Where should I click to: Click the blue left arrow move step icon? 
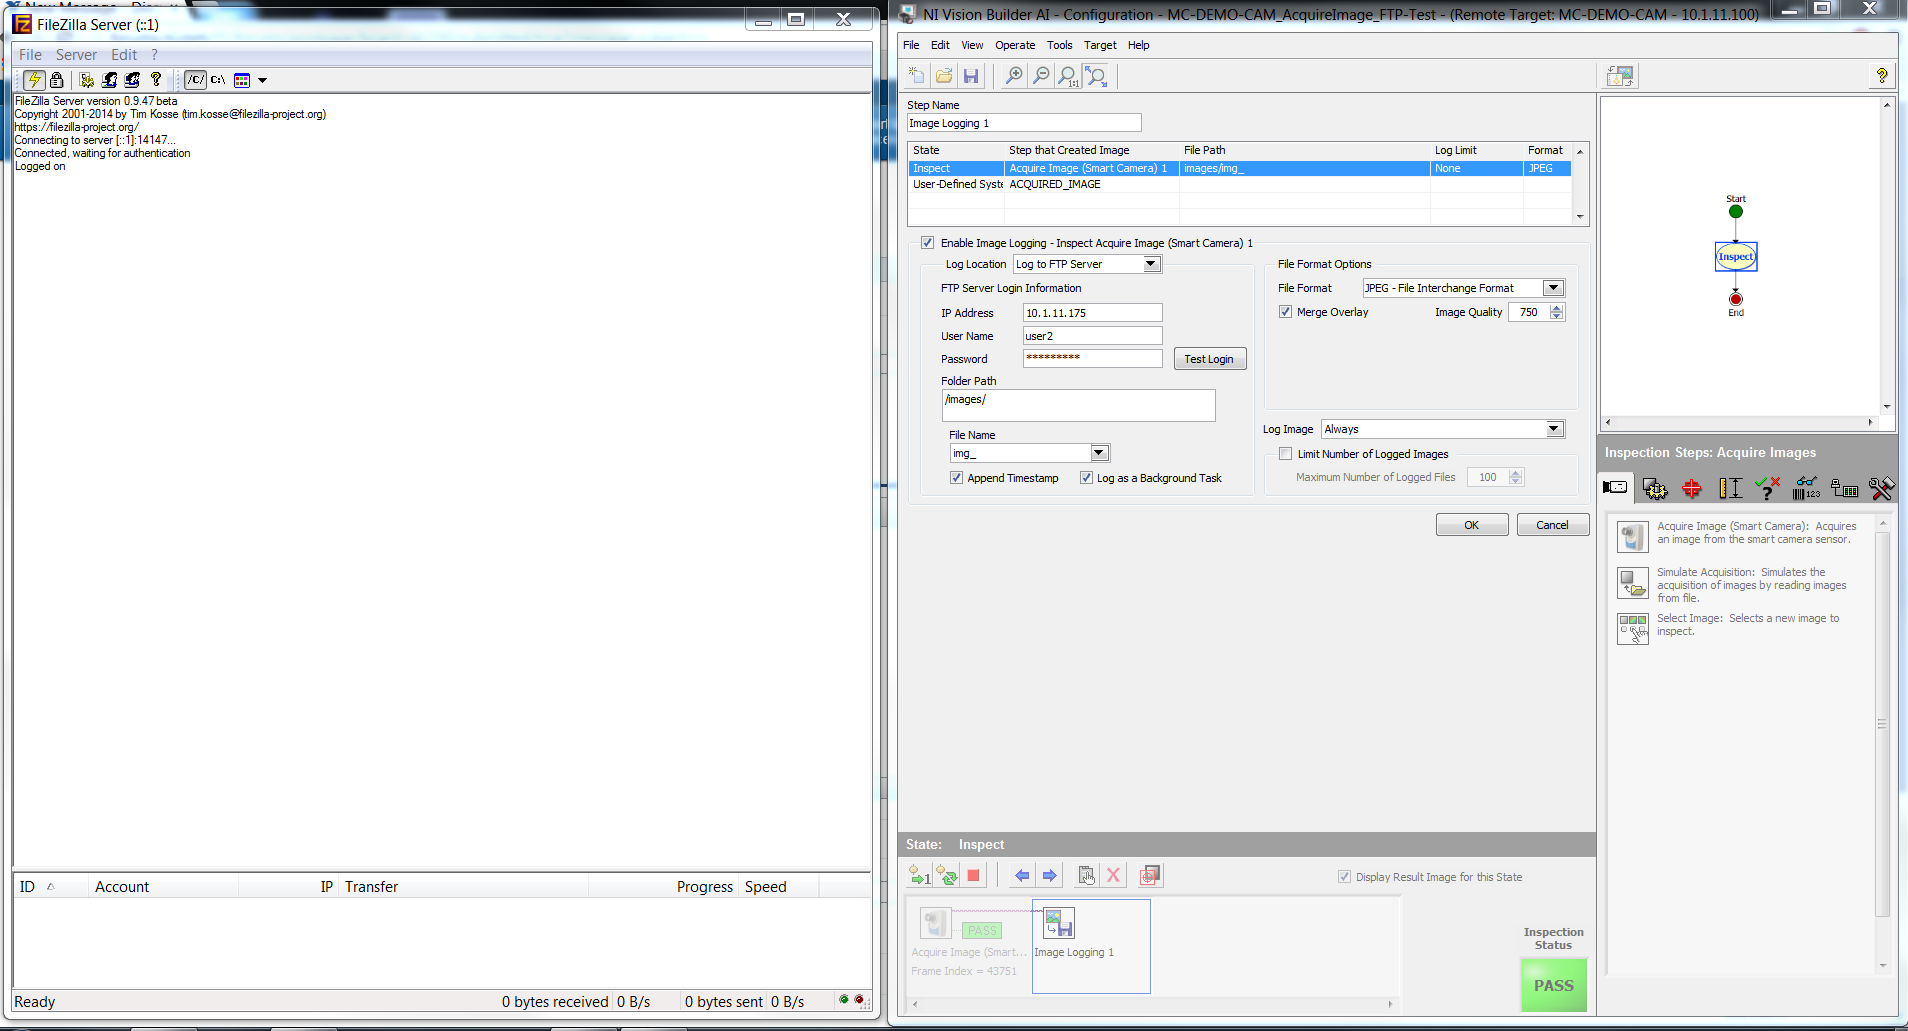(x=1022, y=876)
